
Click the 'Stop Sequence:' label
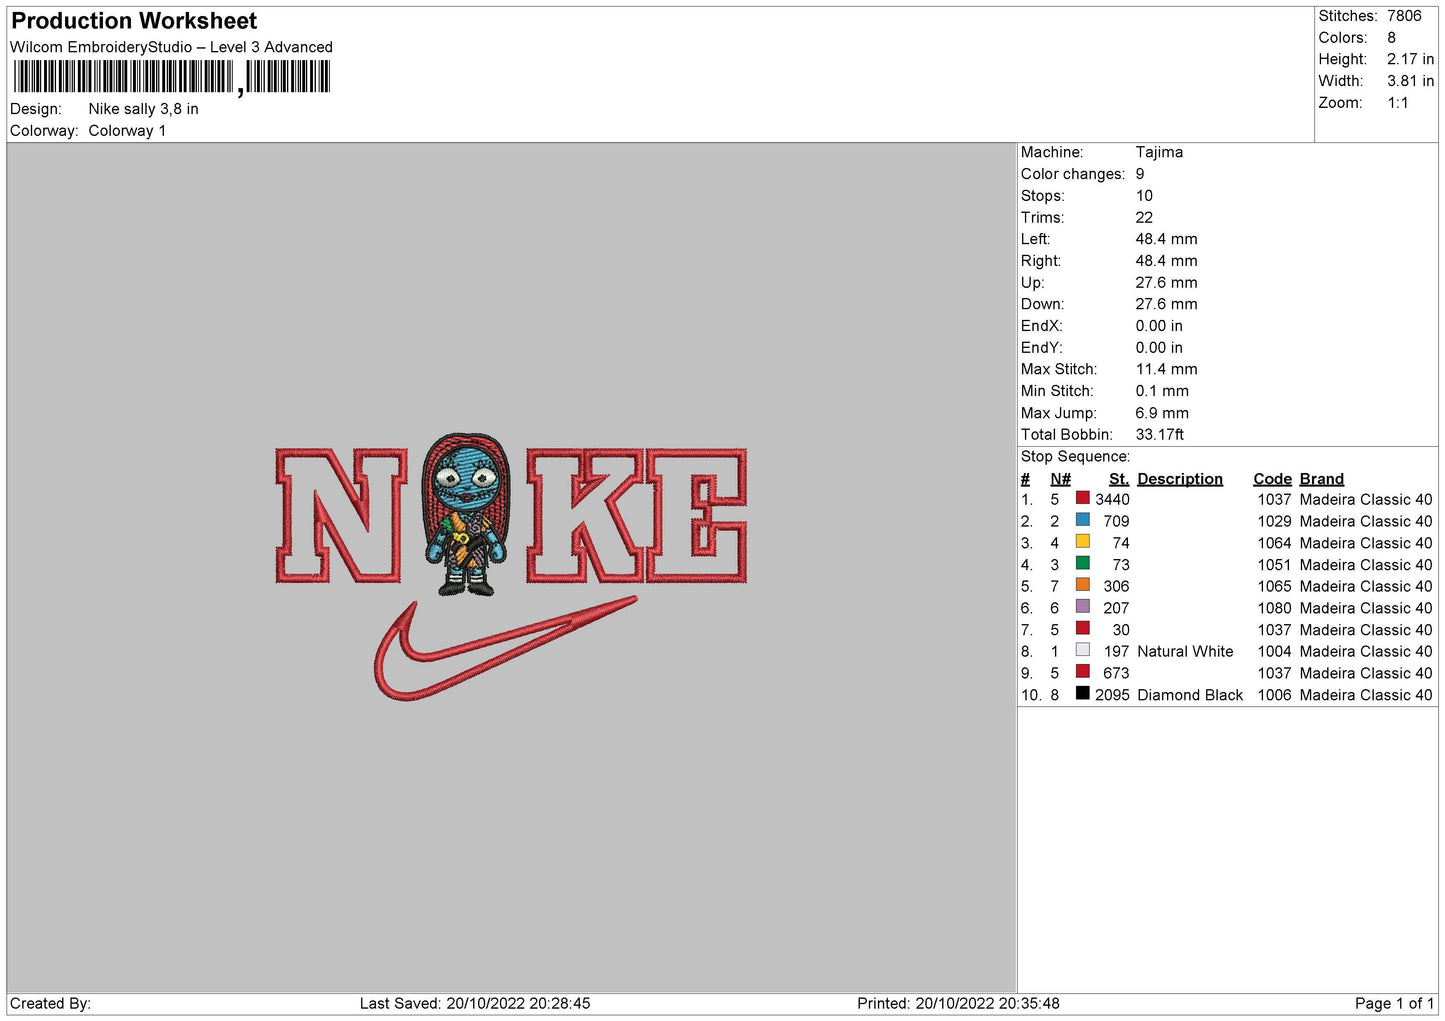click(x=1075, y=457)
